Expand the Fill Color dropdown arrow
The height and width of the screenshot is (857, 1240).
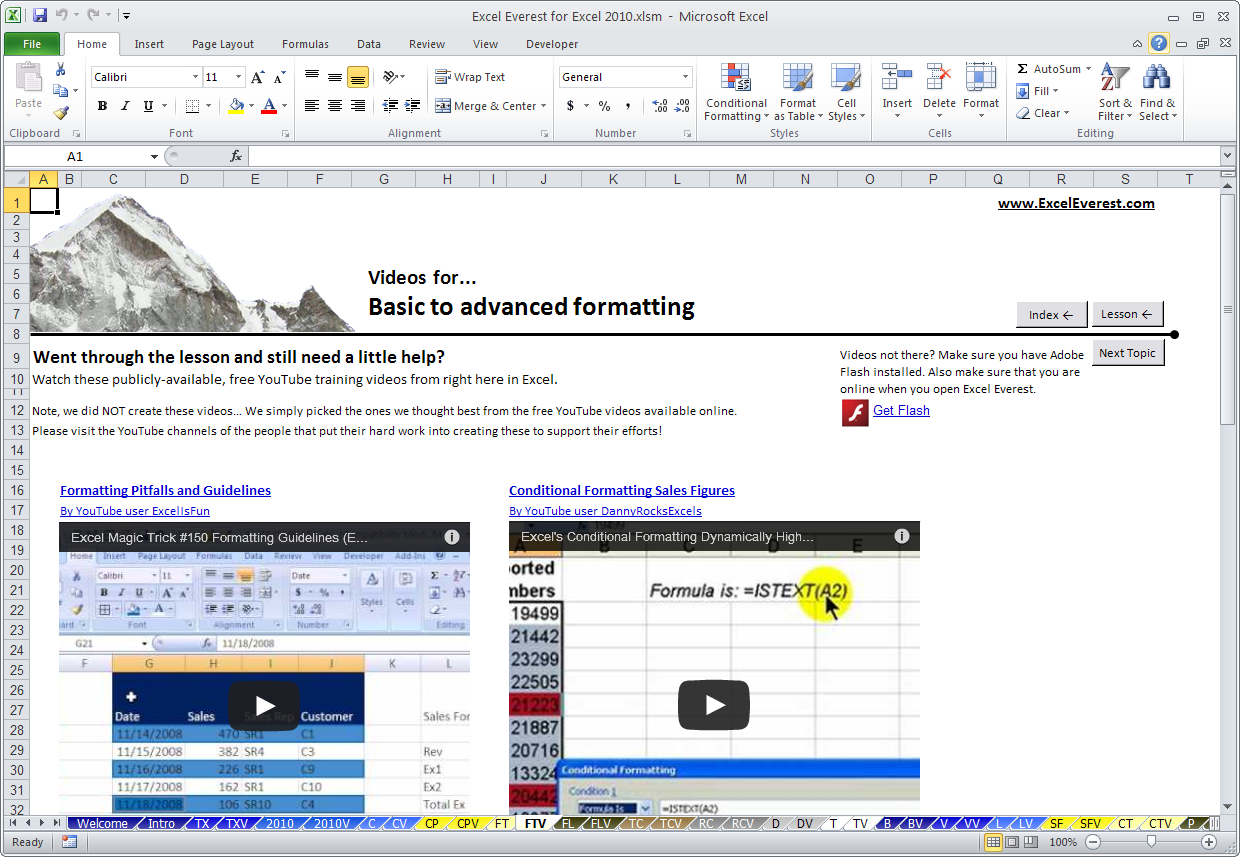(x=251, y=105)
